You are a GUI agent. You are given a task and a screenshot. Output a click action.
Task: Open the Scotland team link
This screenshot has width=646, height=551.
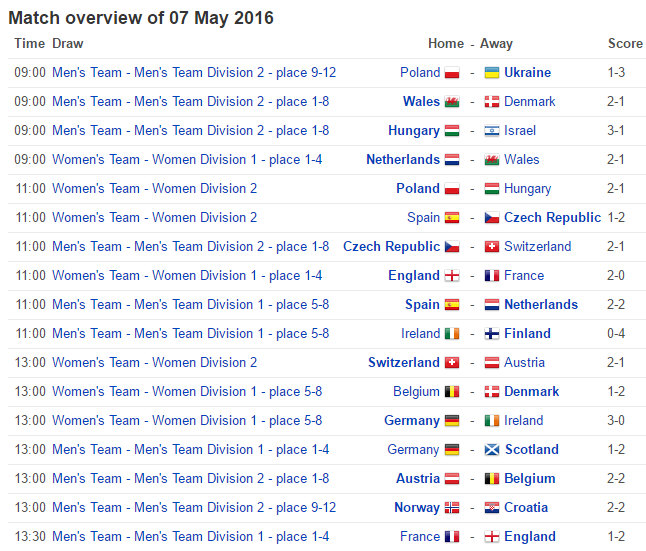[x=531, y=450]
